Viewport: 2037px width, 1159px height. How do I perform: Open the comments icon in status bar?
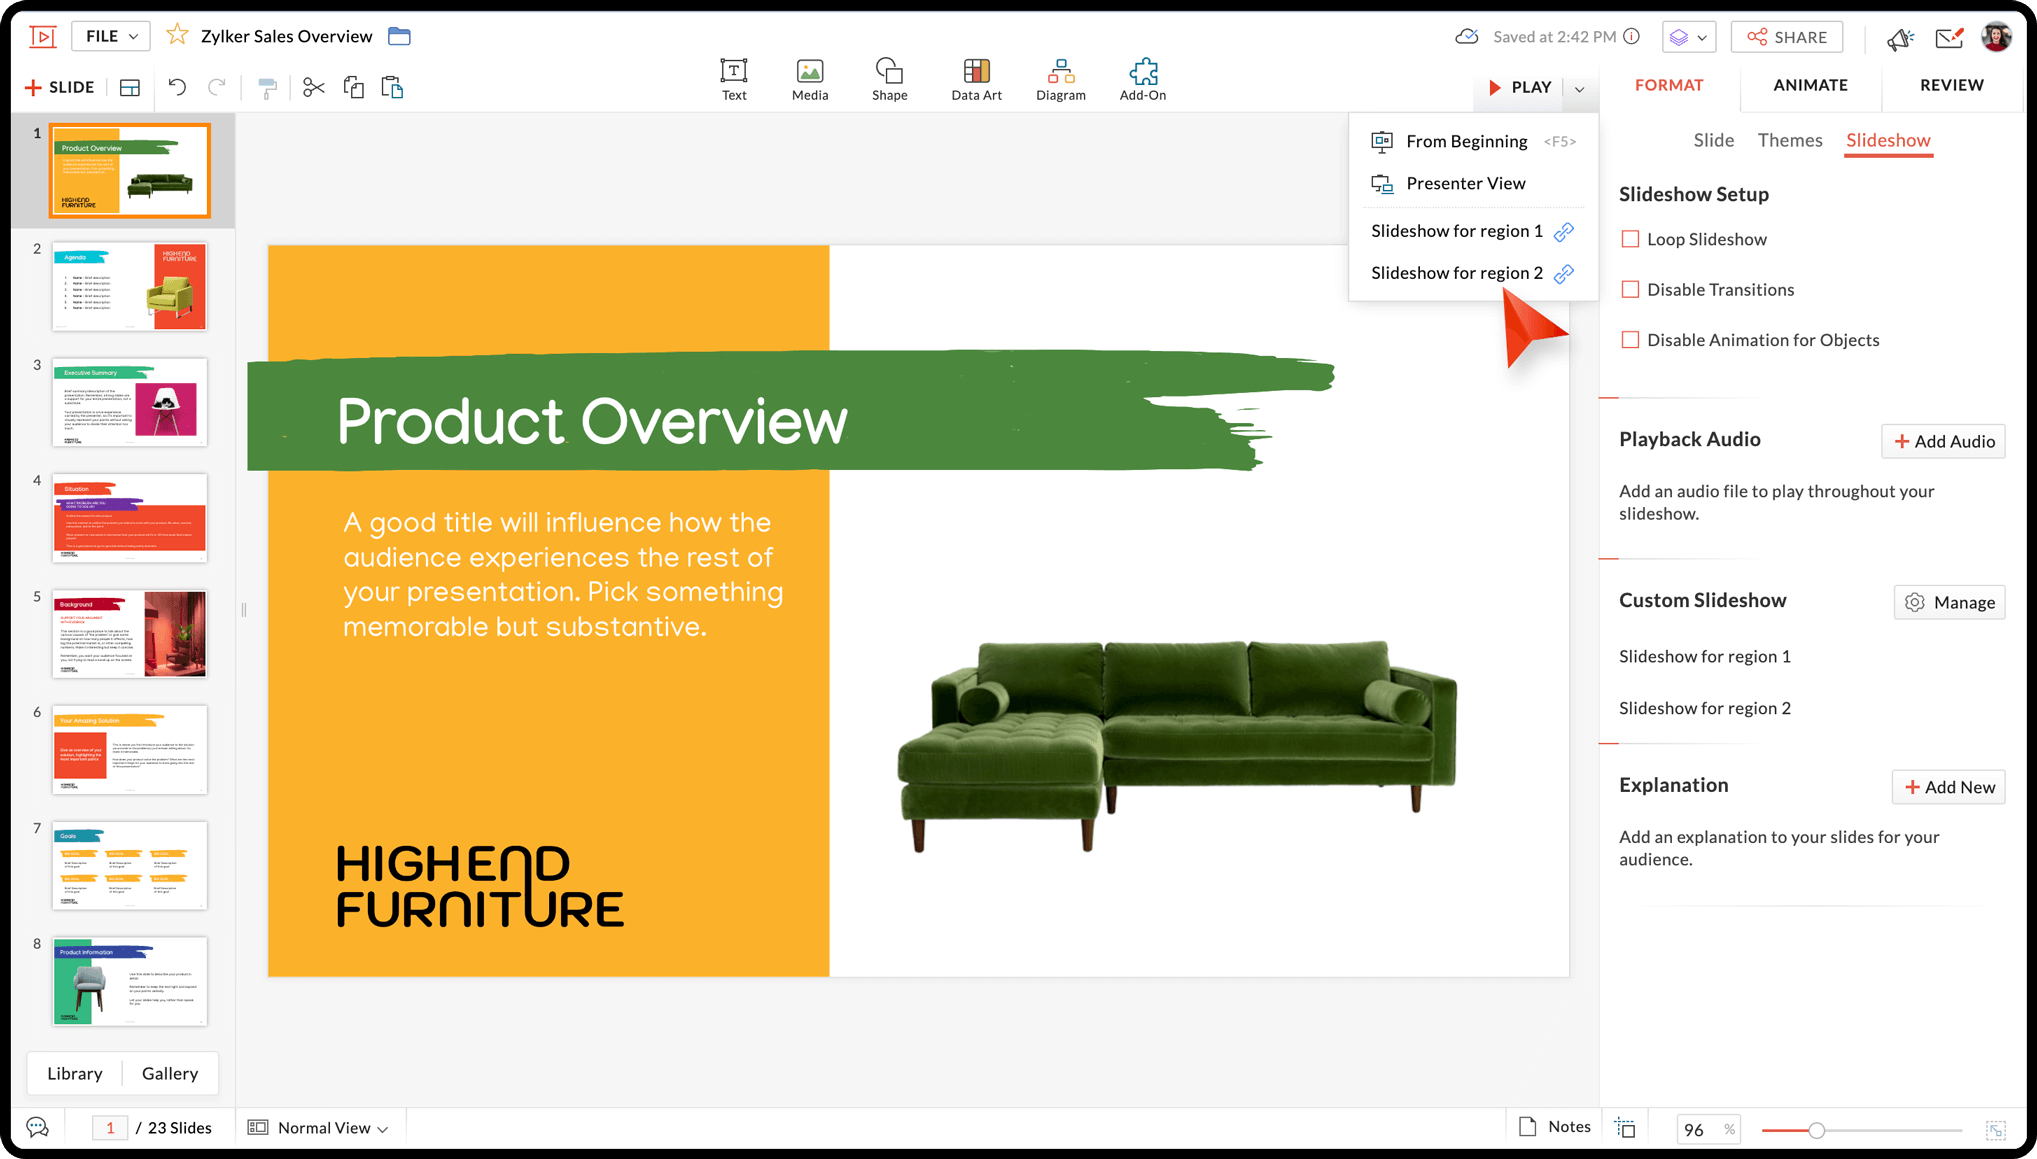37,1127
